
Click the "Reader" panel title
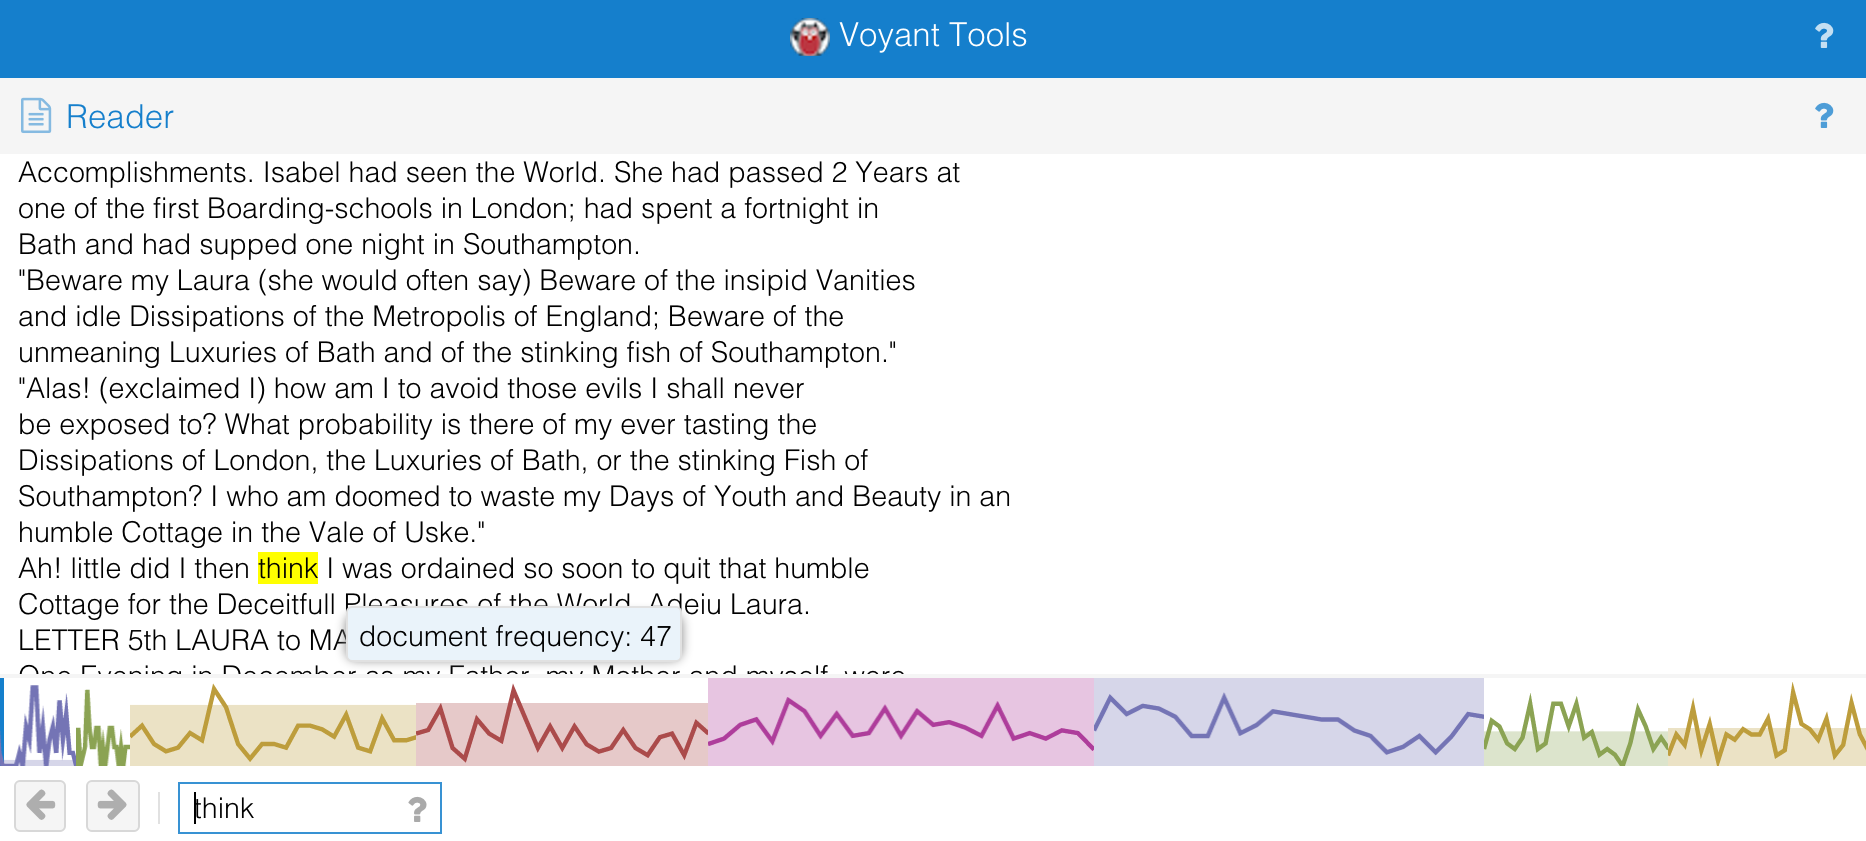tap(119, 117)
